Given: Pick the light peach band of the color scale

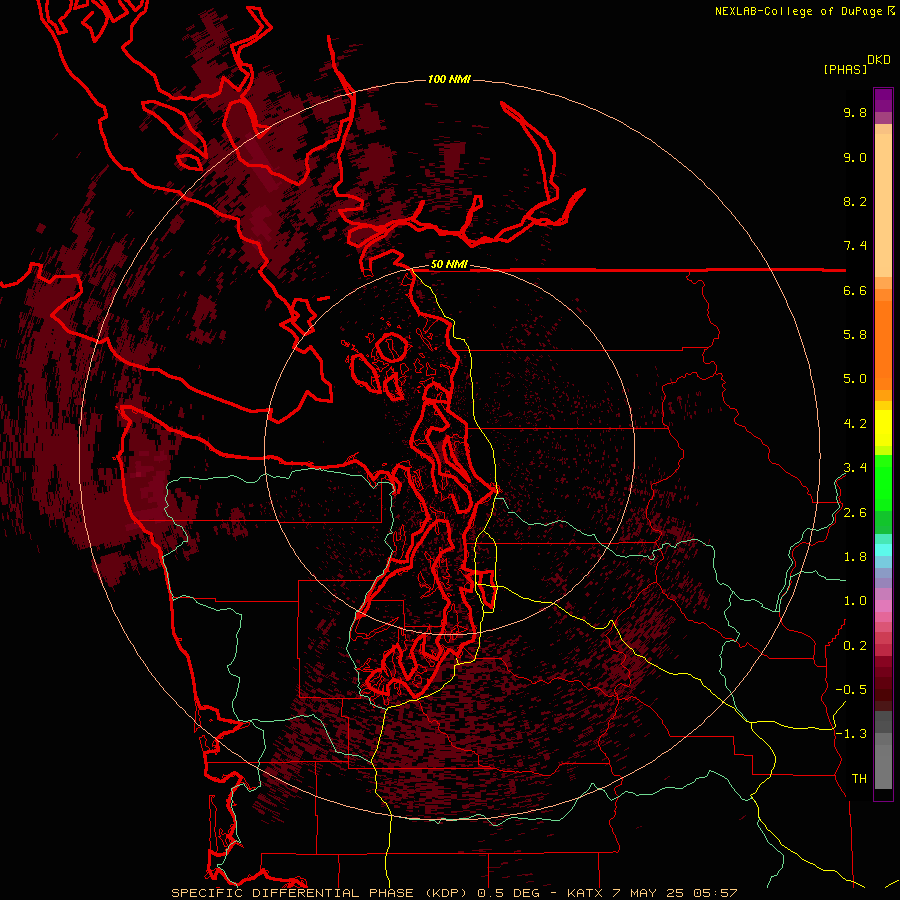Looking at the screenshot, I should point(883,205).
